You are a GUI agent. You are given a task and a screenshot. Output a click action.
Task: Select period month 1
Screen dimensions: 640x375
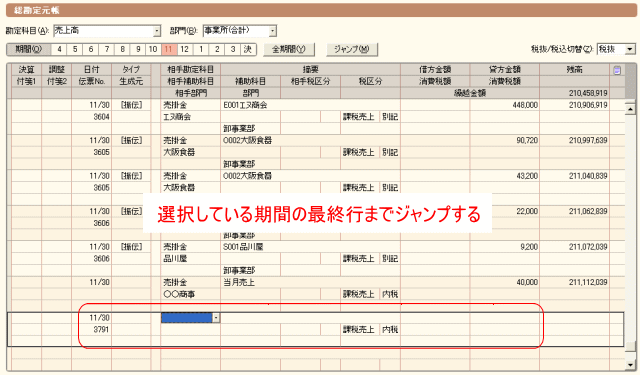(x=201, y=49)
